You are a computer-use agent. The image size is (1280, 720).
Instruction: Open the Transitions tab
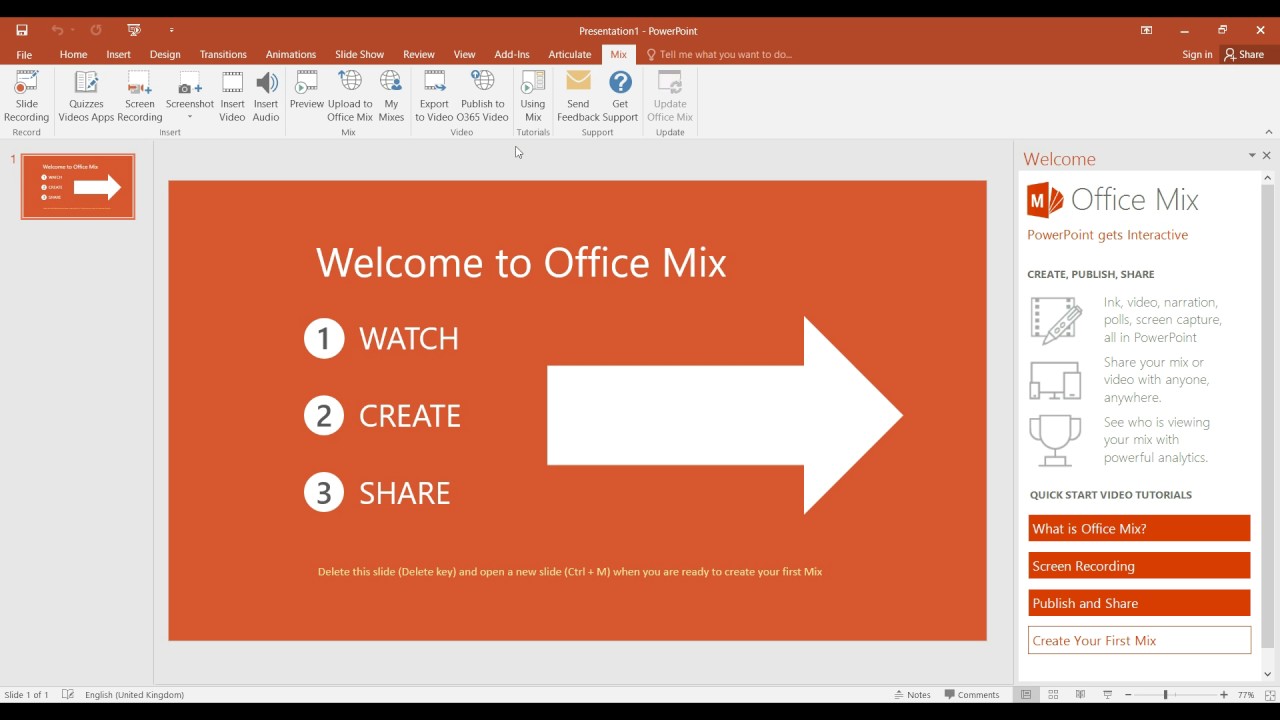click(x=223, y=55)
